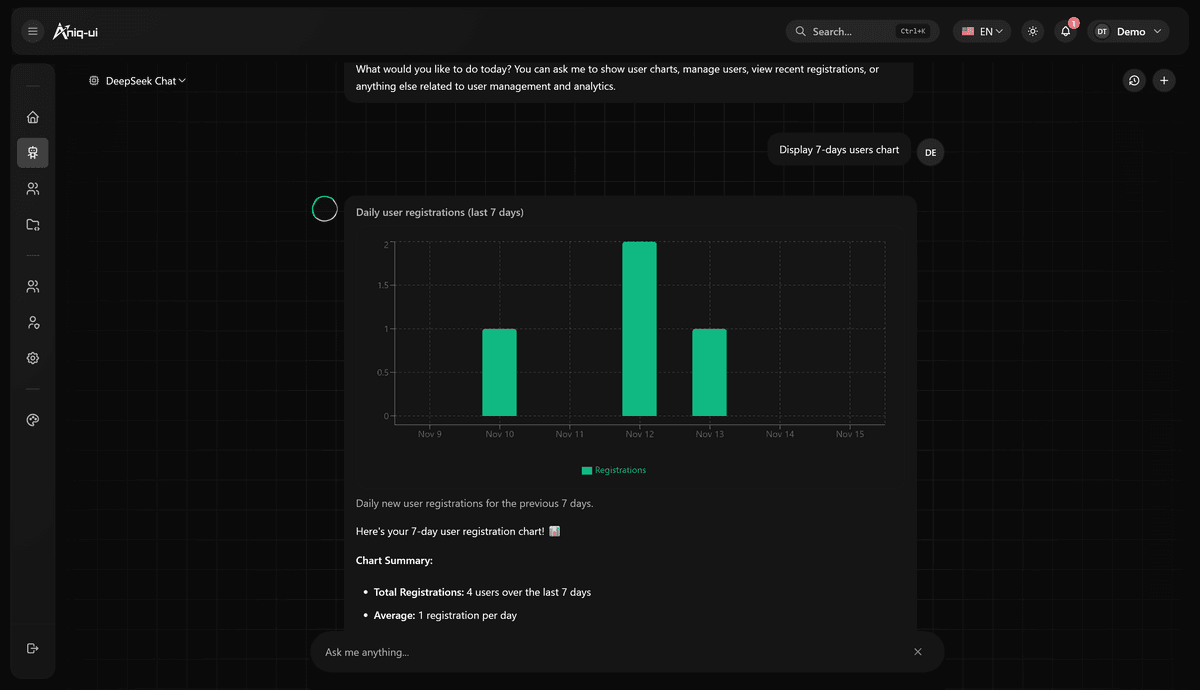Toggle light/dark theme with sun icon
The height and width of the screenshot is (690, 1200).
(1033, 32)
